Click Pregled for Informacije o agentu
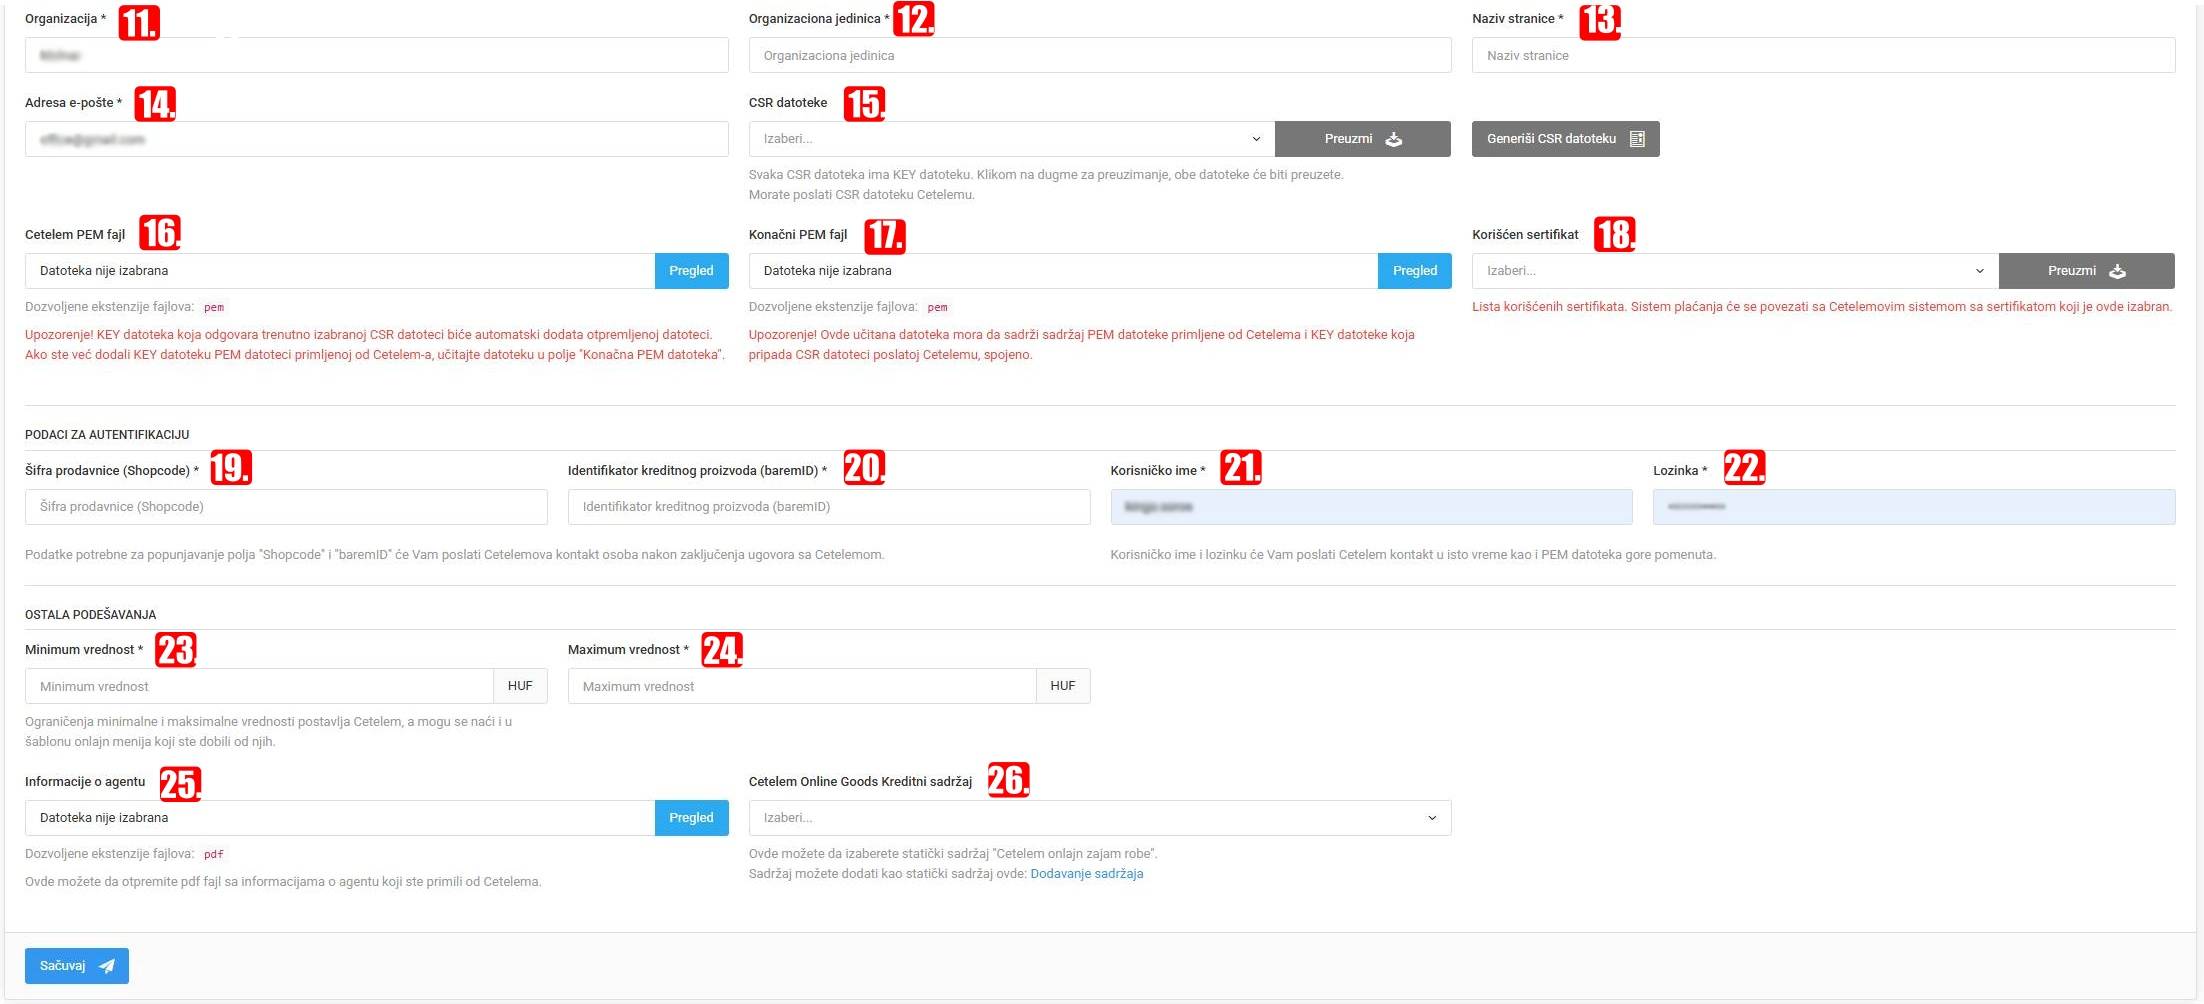Viewport: 2204px width, 1004px height. click(691, 818)
